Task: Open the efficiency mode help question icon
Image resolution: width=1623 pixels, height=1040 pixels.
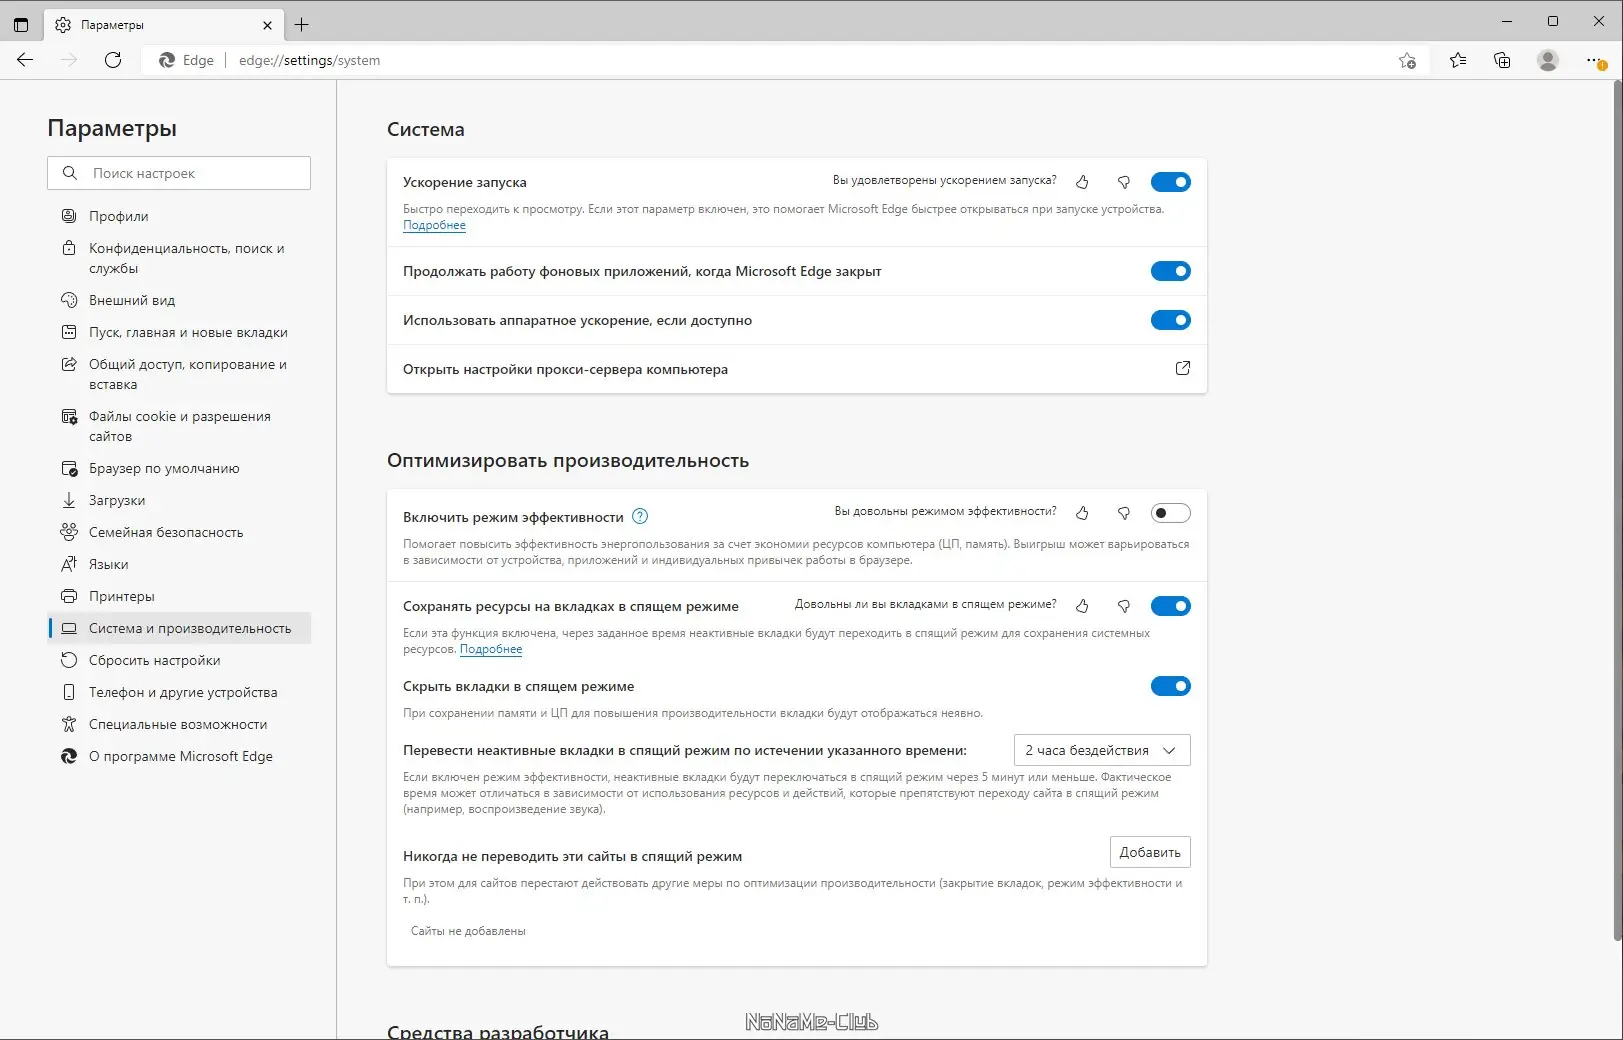Action: (x=641, y=516)
